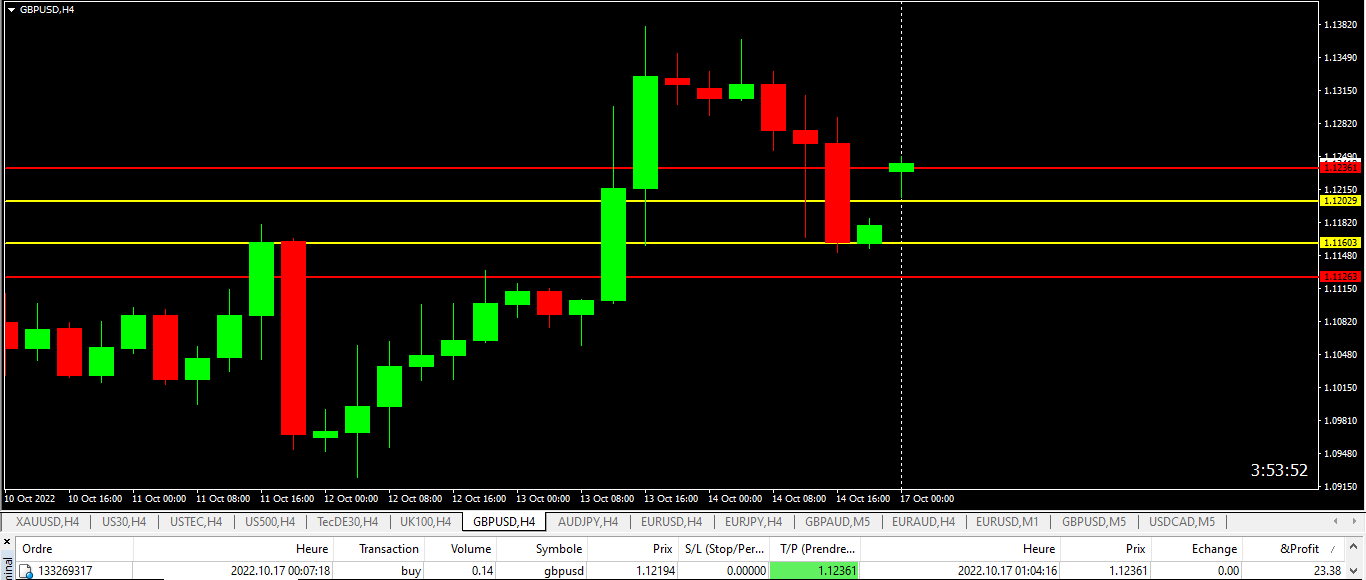The image size is (1366, 580).
Task: Click the triangle icon before GBPUSD,H4 label
Action: [11, 8]
